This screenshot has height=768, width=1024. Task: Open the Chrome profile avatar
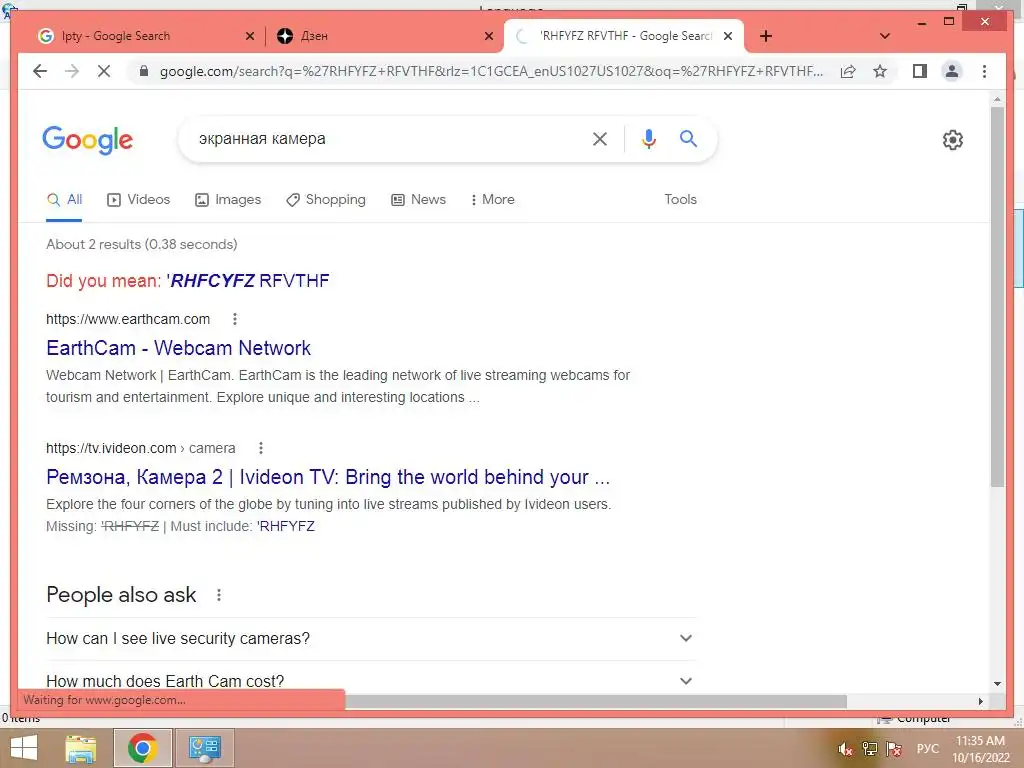click(952, 71)
